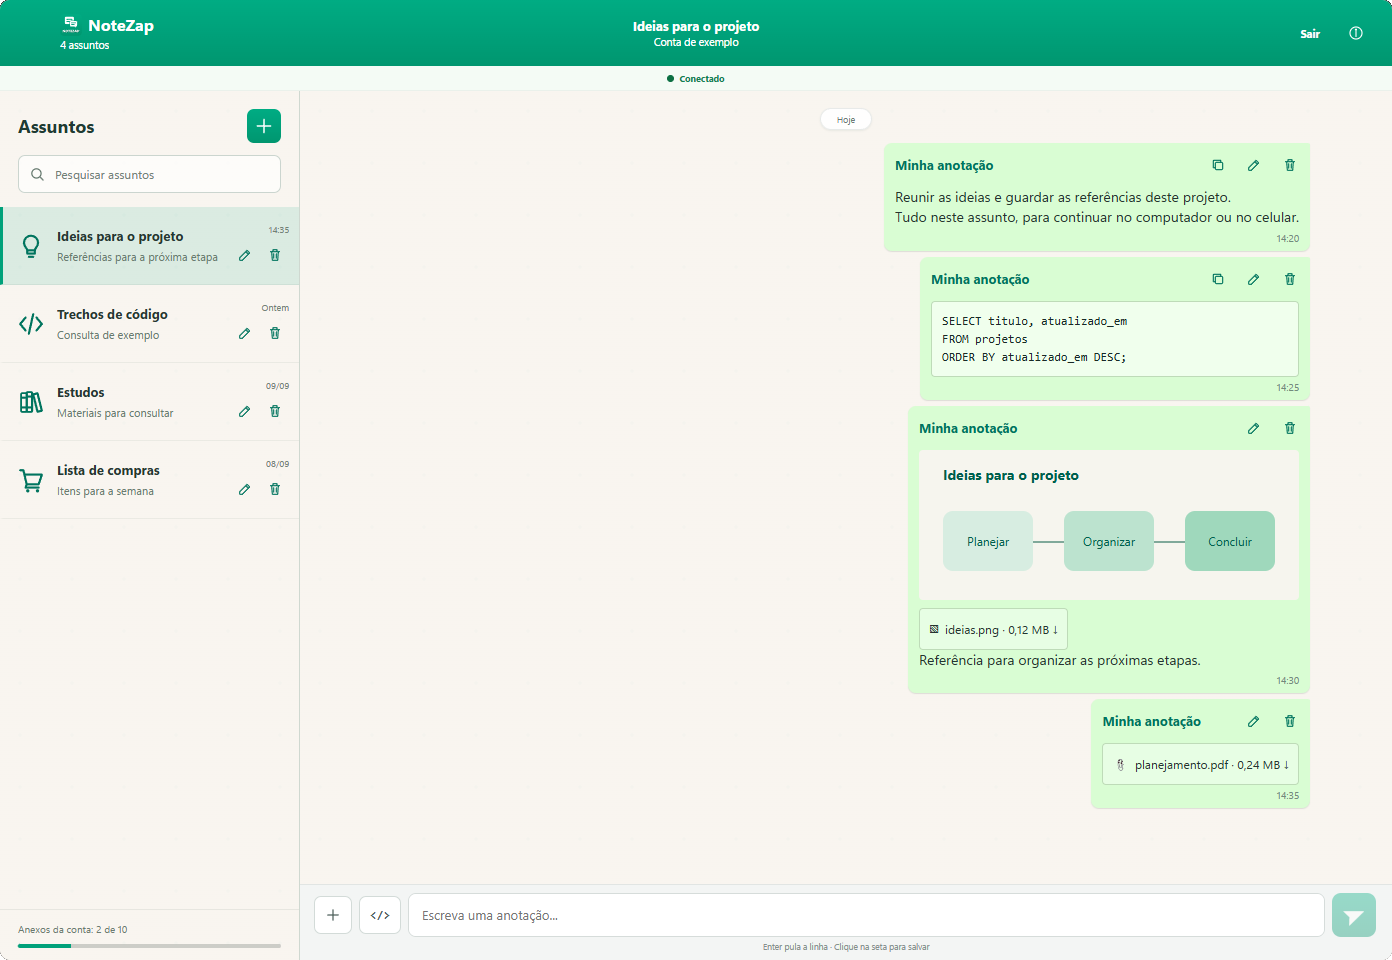Screen dimensions: 1392x960
Task: Delete the 'Lista de compras' subject
Action: point(275,490)
